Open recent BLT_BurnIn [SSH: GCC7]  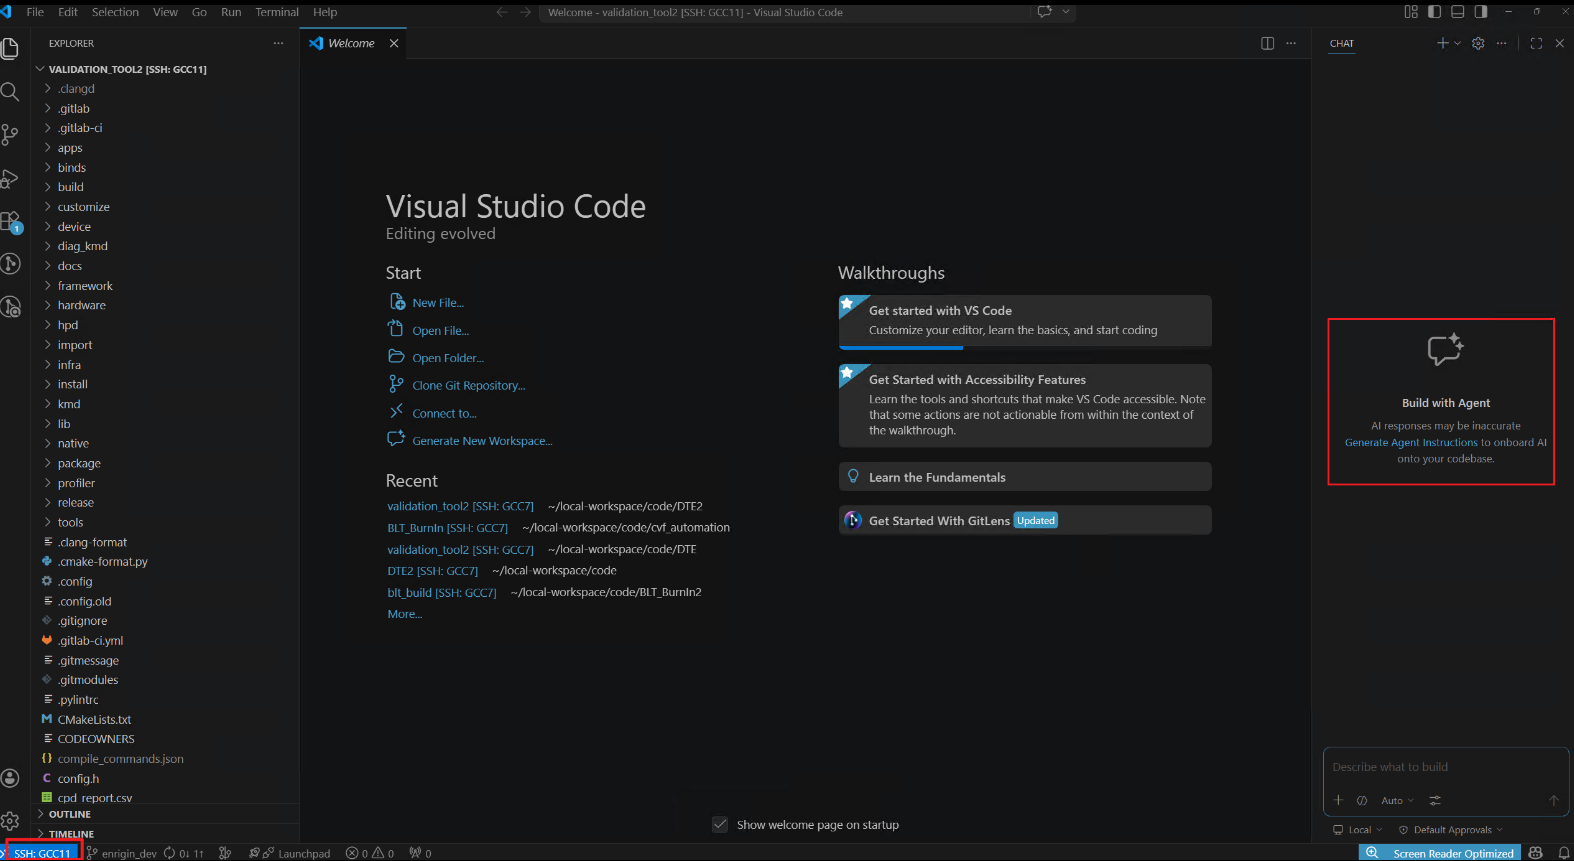pyautogui.click(x=447, y=527)
